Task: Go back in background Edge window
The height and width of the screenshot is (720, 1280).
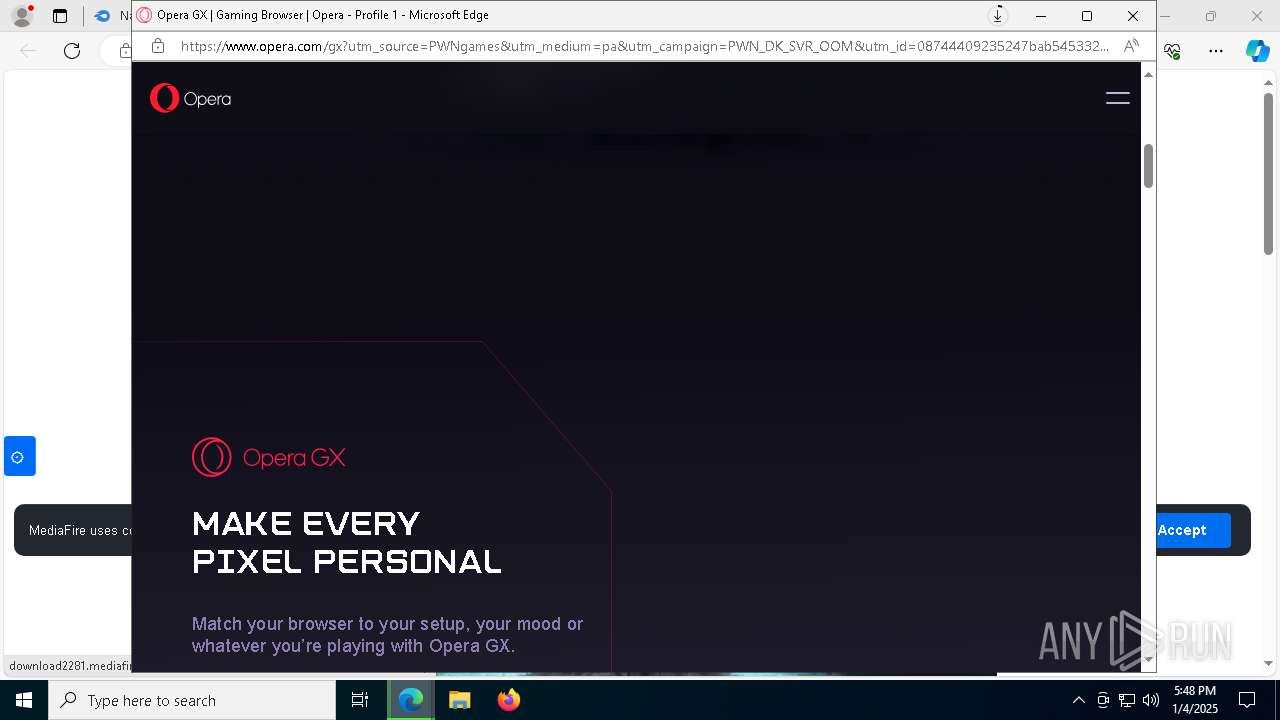Action: click(28, 51)
